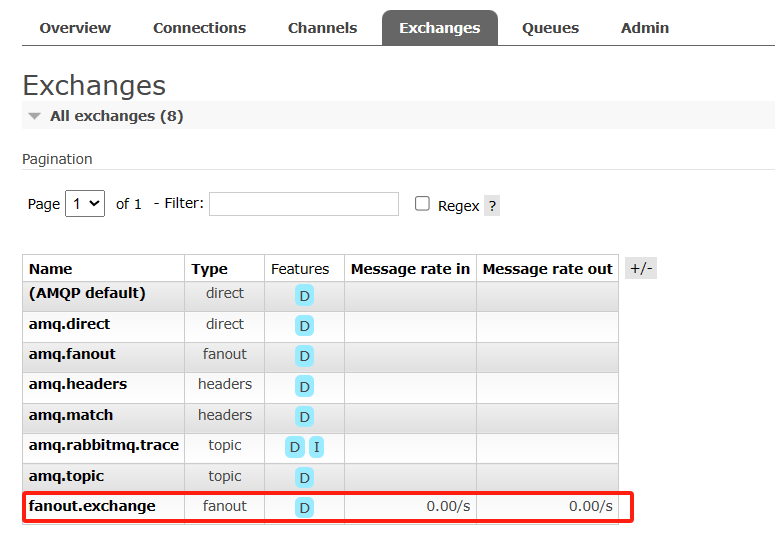This screenshot has width=775, height=540.
Task: Open the Page number dropdown
Action: (x=85, y=204)
